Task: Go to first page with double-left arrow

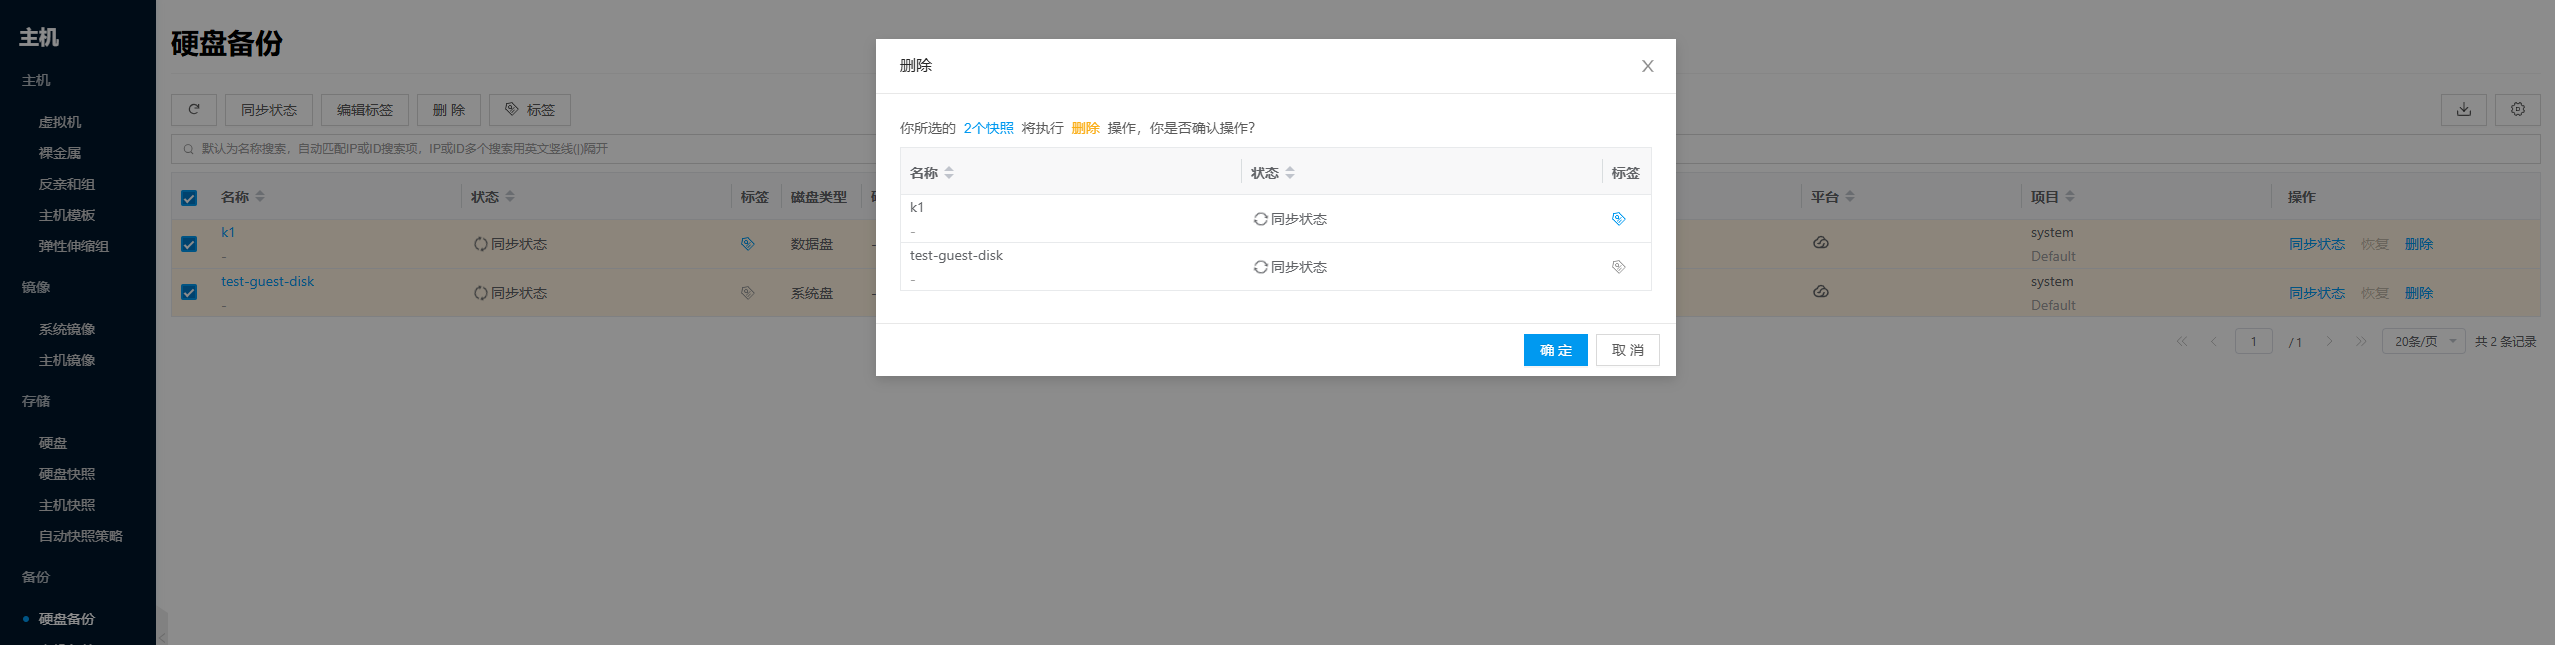Action: (x=2182, y=342)
